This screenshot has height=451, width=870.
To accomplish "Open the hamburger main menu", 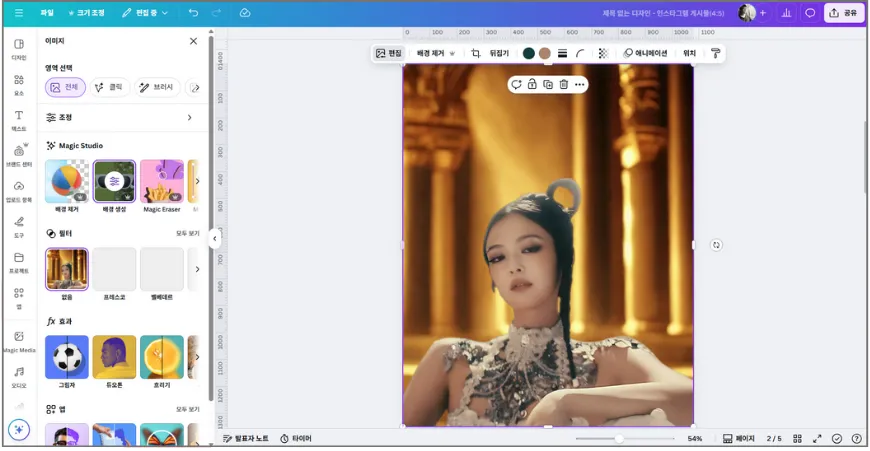I will click(x=19, y=13).
